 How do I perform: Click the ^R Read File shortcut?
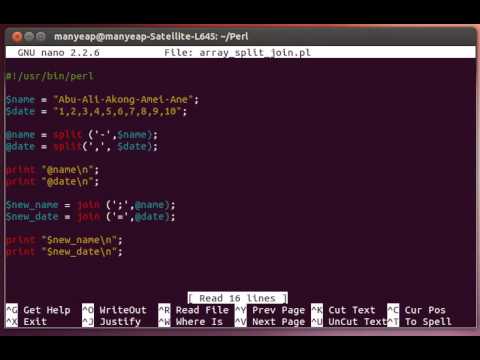tap(194, 310)
